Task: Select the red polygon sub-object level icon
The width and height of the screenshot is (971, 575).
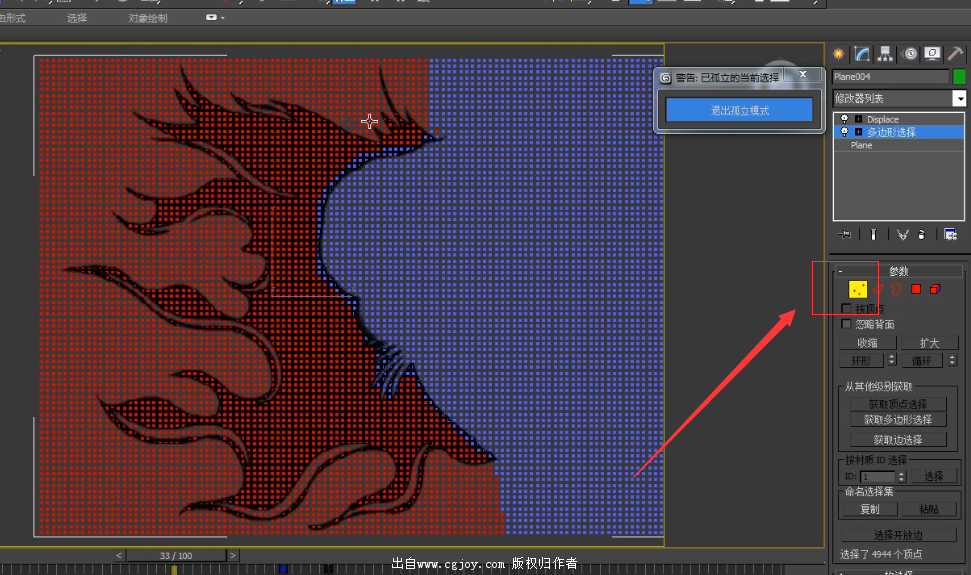Action: point(915,289)
